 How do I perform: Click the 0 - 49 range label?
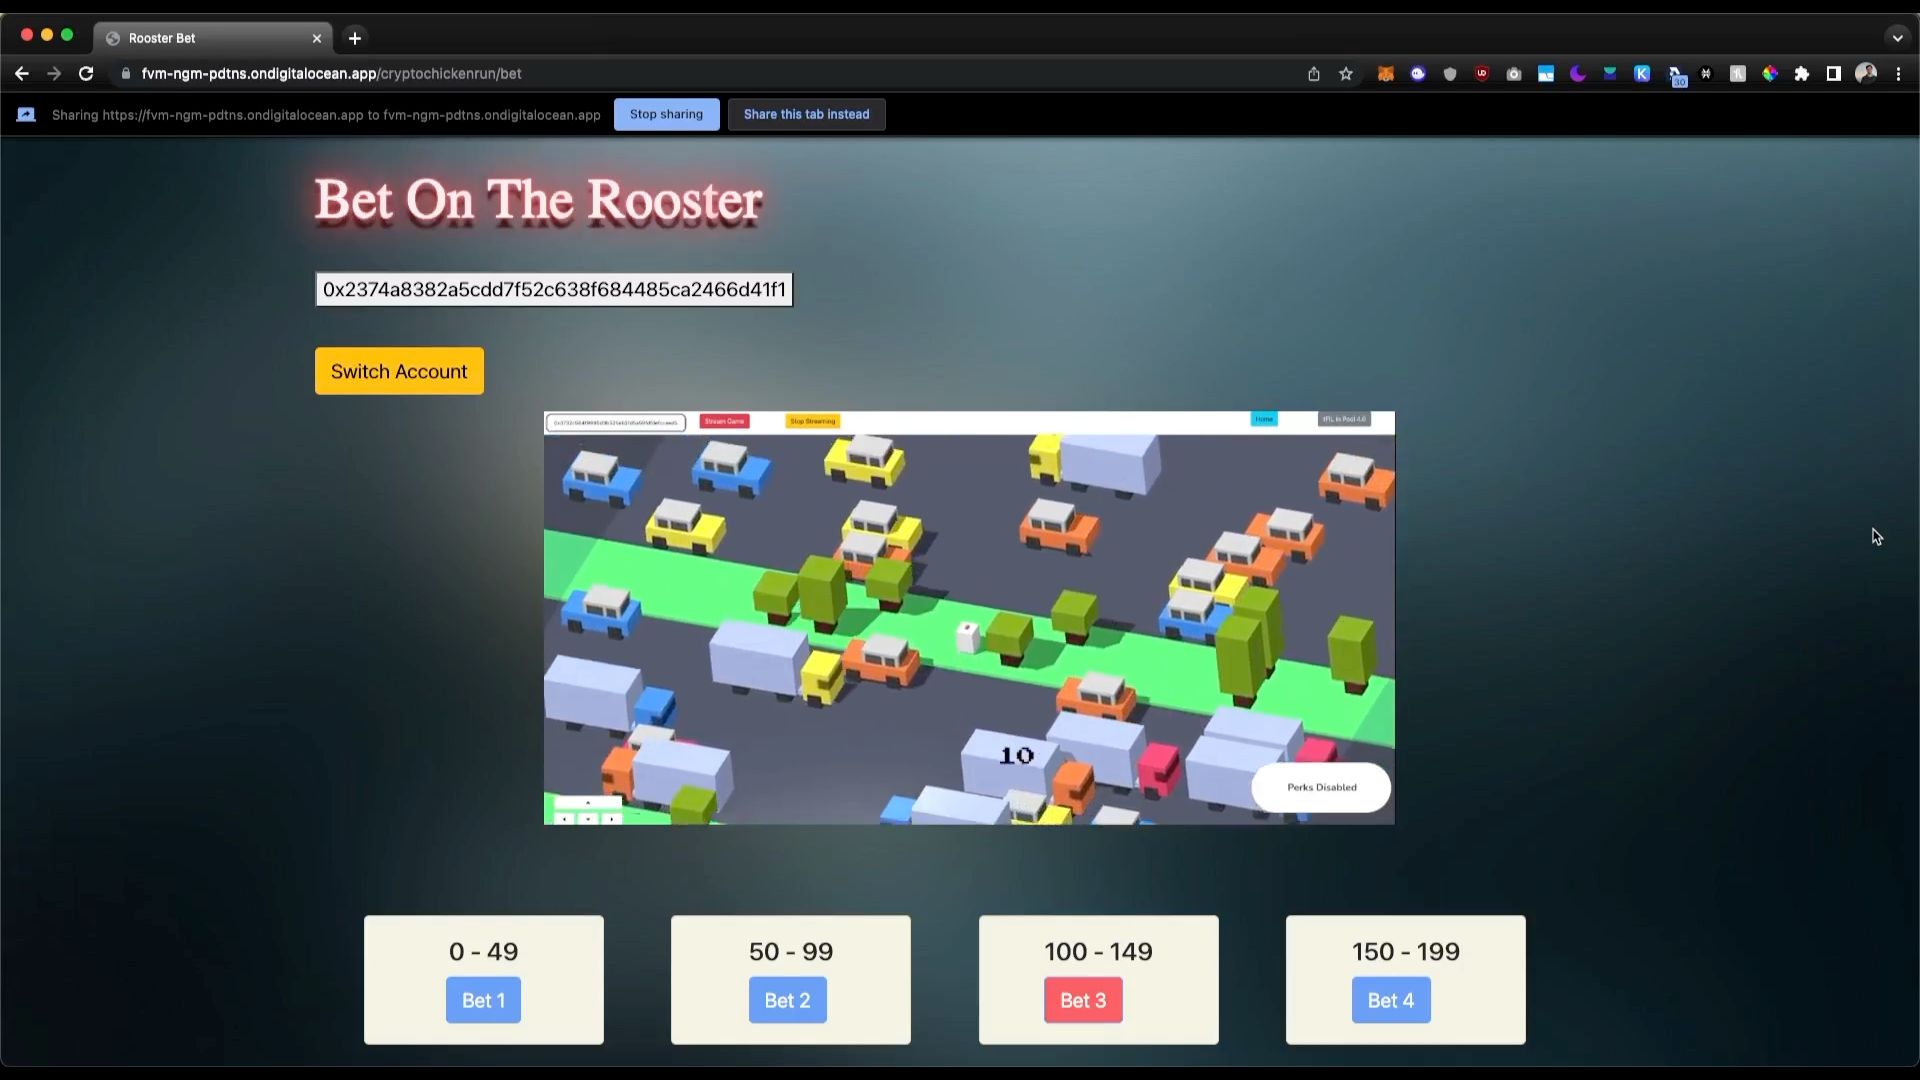(x=483, y=951)
